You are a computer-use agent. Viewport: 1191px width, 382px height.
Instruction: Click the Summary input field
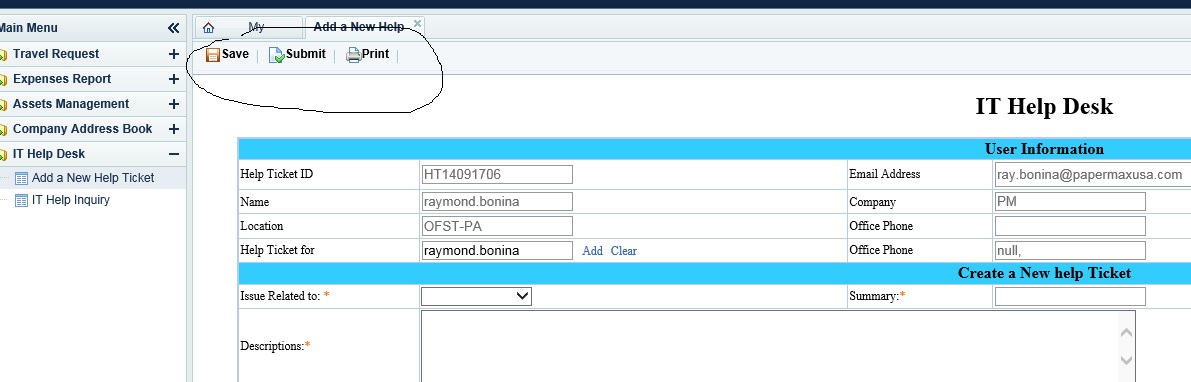tap(1070, 296)
